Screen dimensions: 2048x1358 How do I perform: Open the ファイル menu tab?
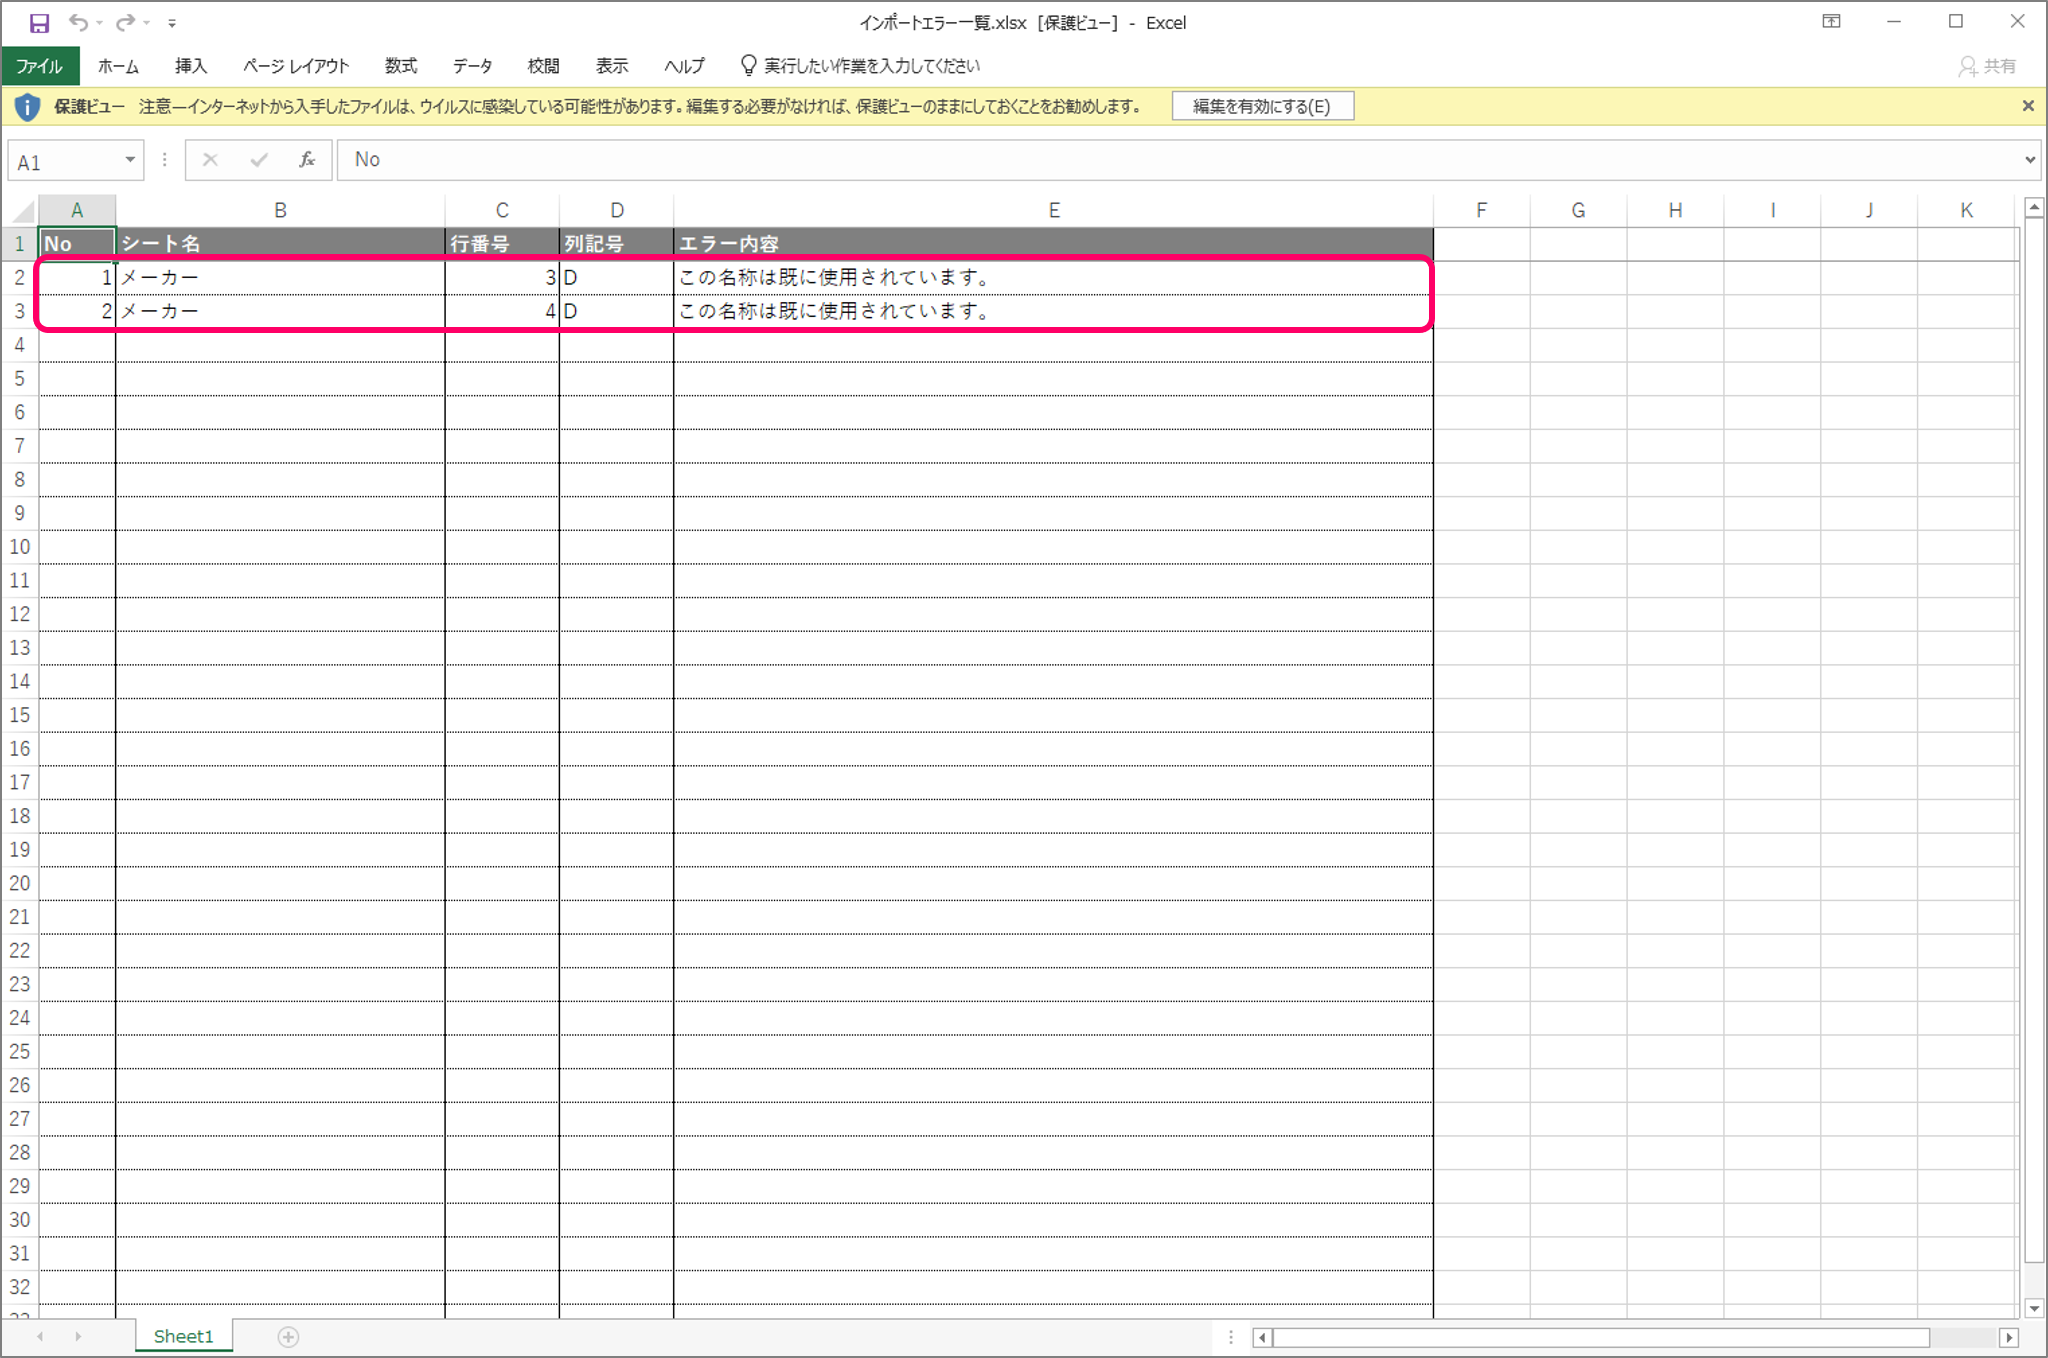click(39, 66)
